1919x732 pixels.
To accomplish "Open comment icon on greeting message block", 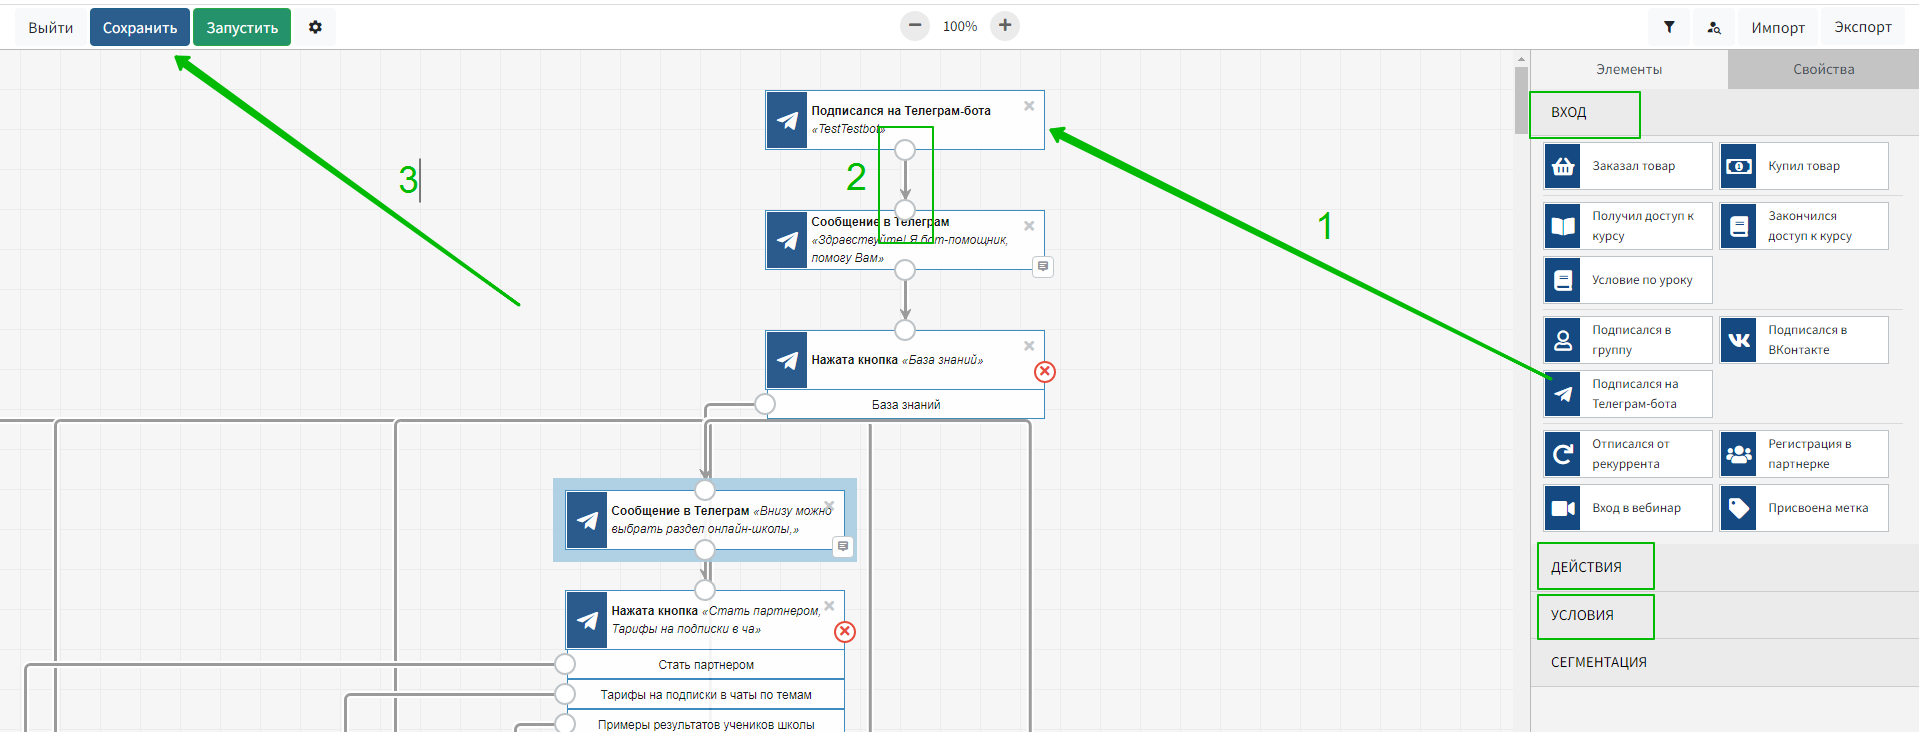I will [1043, 267].
